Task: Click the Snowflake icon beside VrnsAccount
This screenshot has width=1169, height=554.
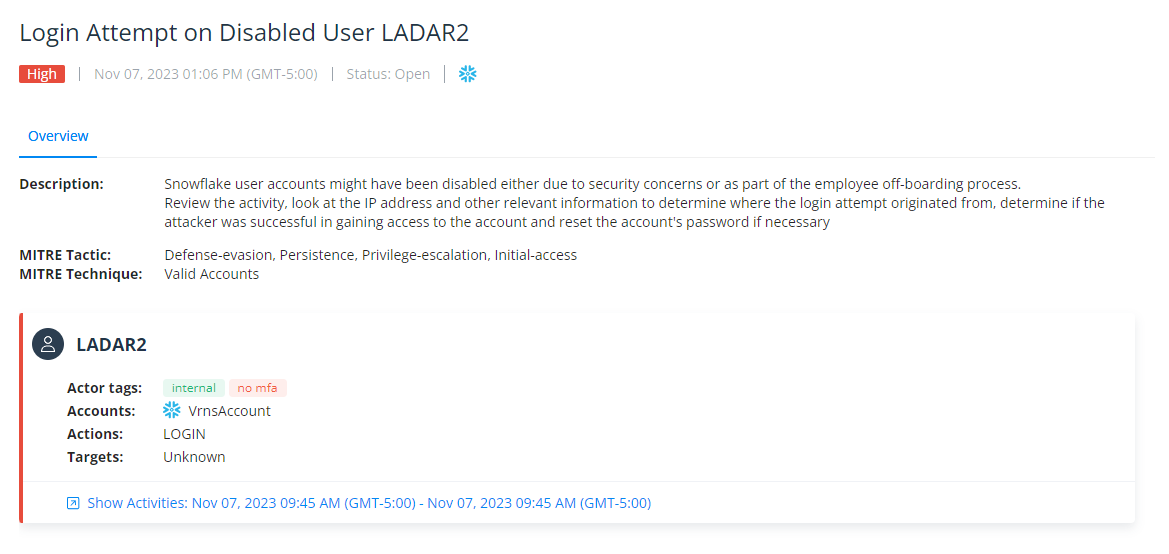Action: 172,411
